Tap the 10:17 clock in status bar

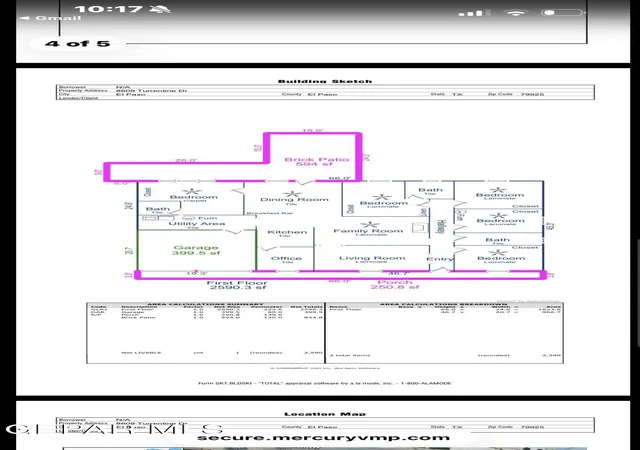pyautogui.click(x=108, y=9)
